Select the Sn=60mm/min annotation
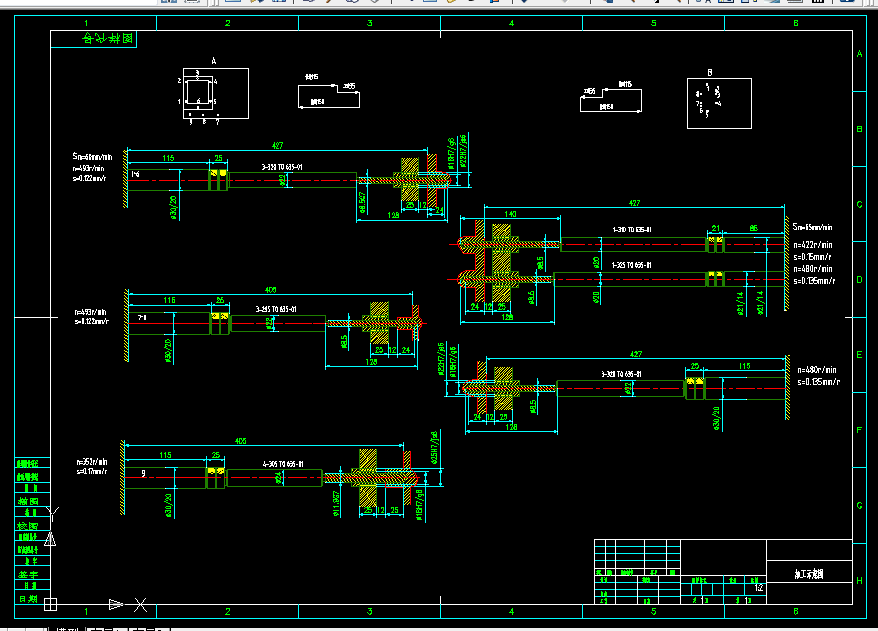The height and width of the screenshot is (631, 878). click(92, 157)
